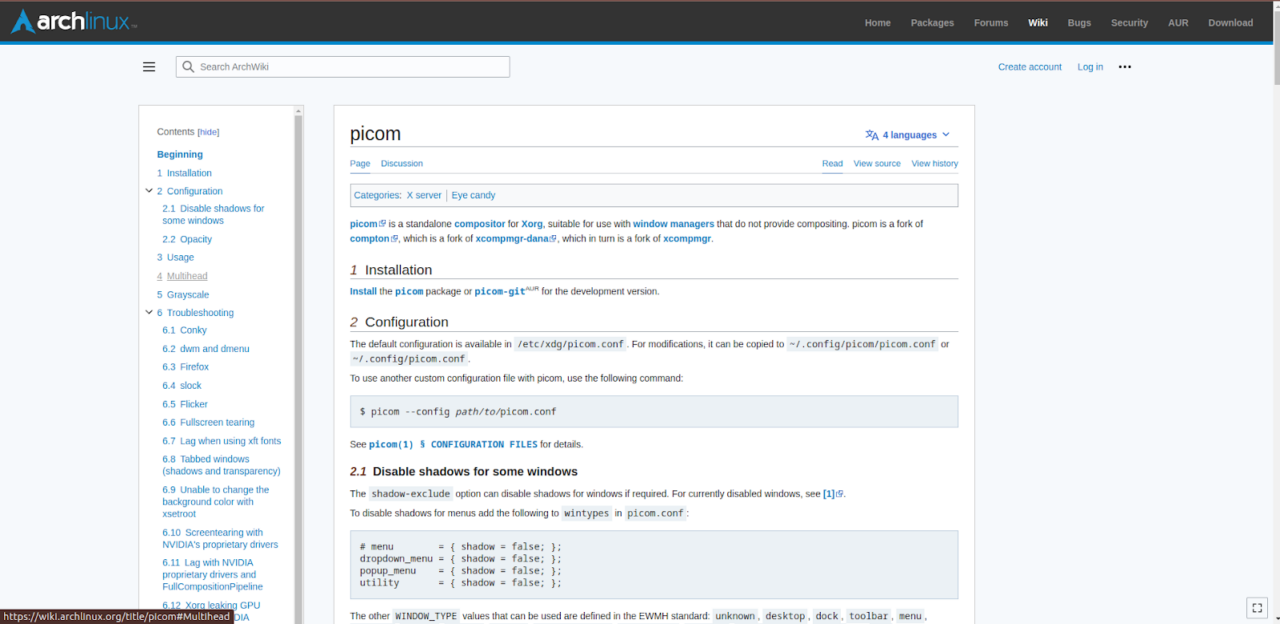The width and height of the screenshot is (1280, 624).
Task: Click the magnifier icon in the search bar
Action: click(188, 66)
